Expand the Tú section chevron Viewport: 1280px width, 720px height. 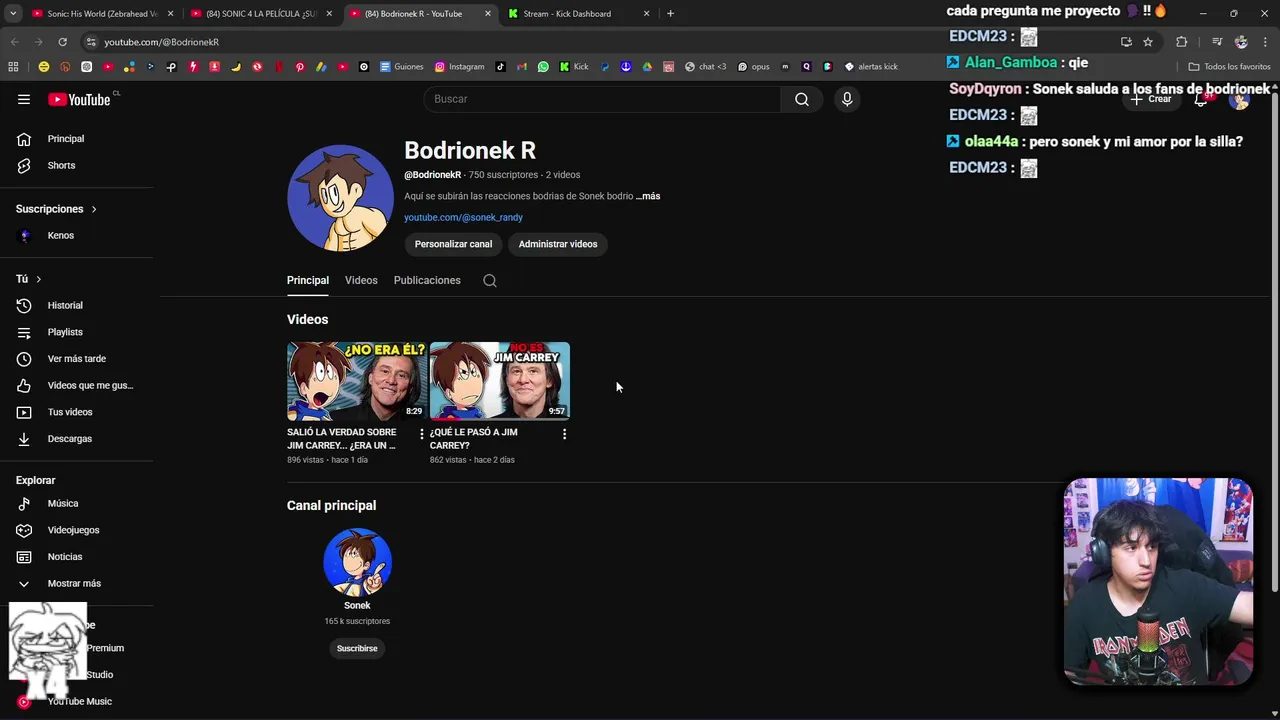[38, 279]
